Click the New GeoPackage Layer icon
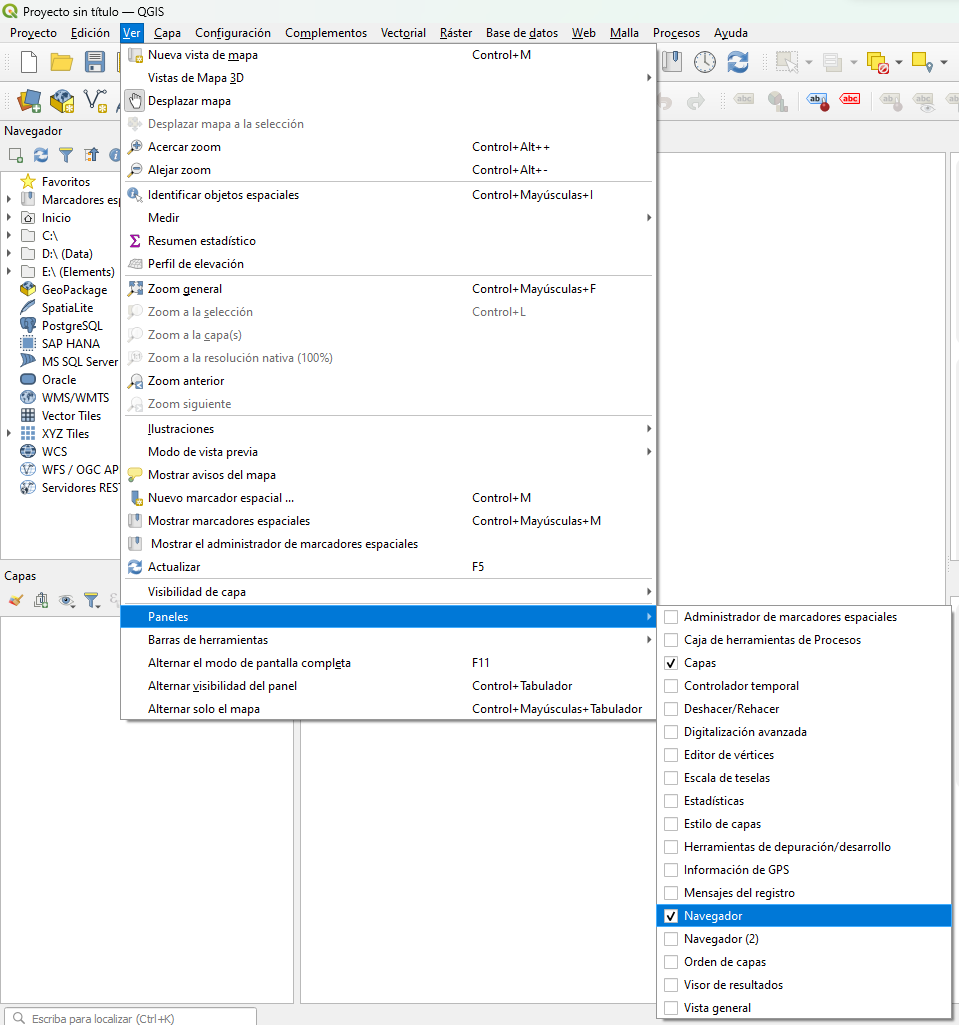This screenshot has height=1025, width=959. pos(62,101)
